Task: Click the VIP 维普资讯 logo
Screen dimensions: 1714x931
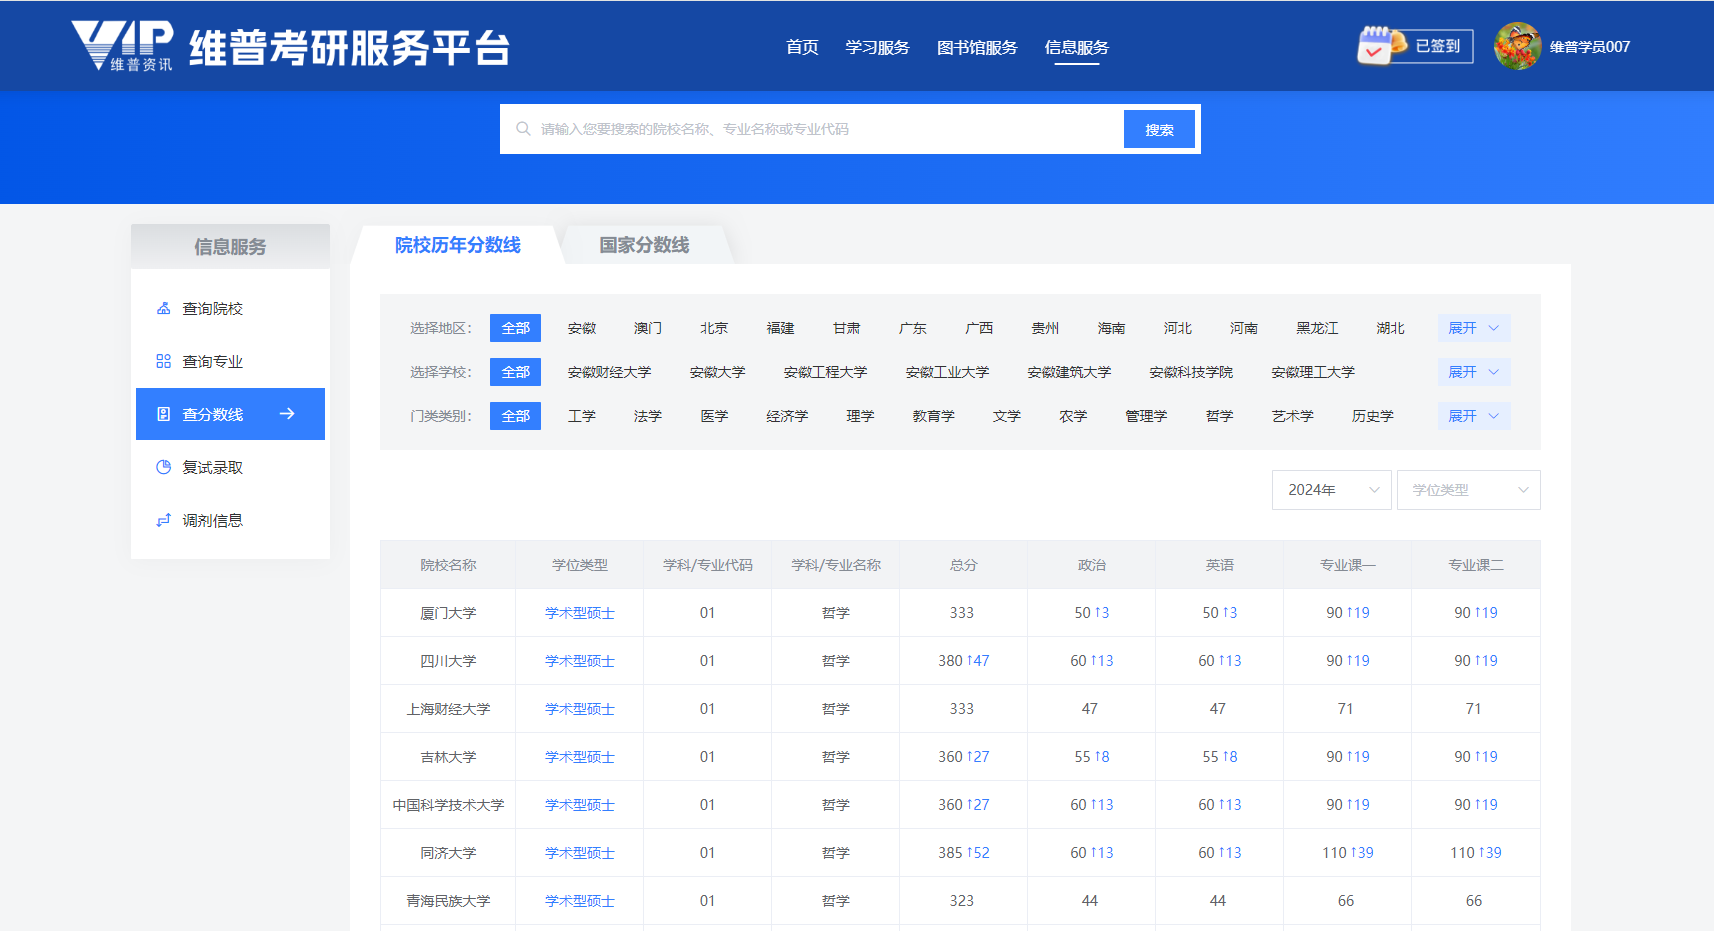Action: pyautogui.click(x=122, y=46)
